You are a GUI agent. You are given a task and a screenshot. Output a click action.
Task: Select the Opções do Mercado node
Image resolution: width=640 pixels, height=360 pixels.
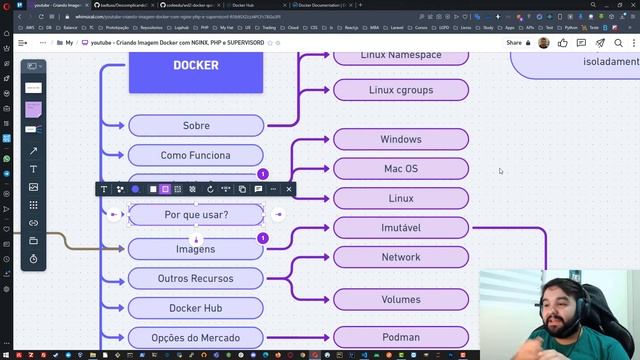(196, 338)
